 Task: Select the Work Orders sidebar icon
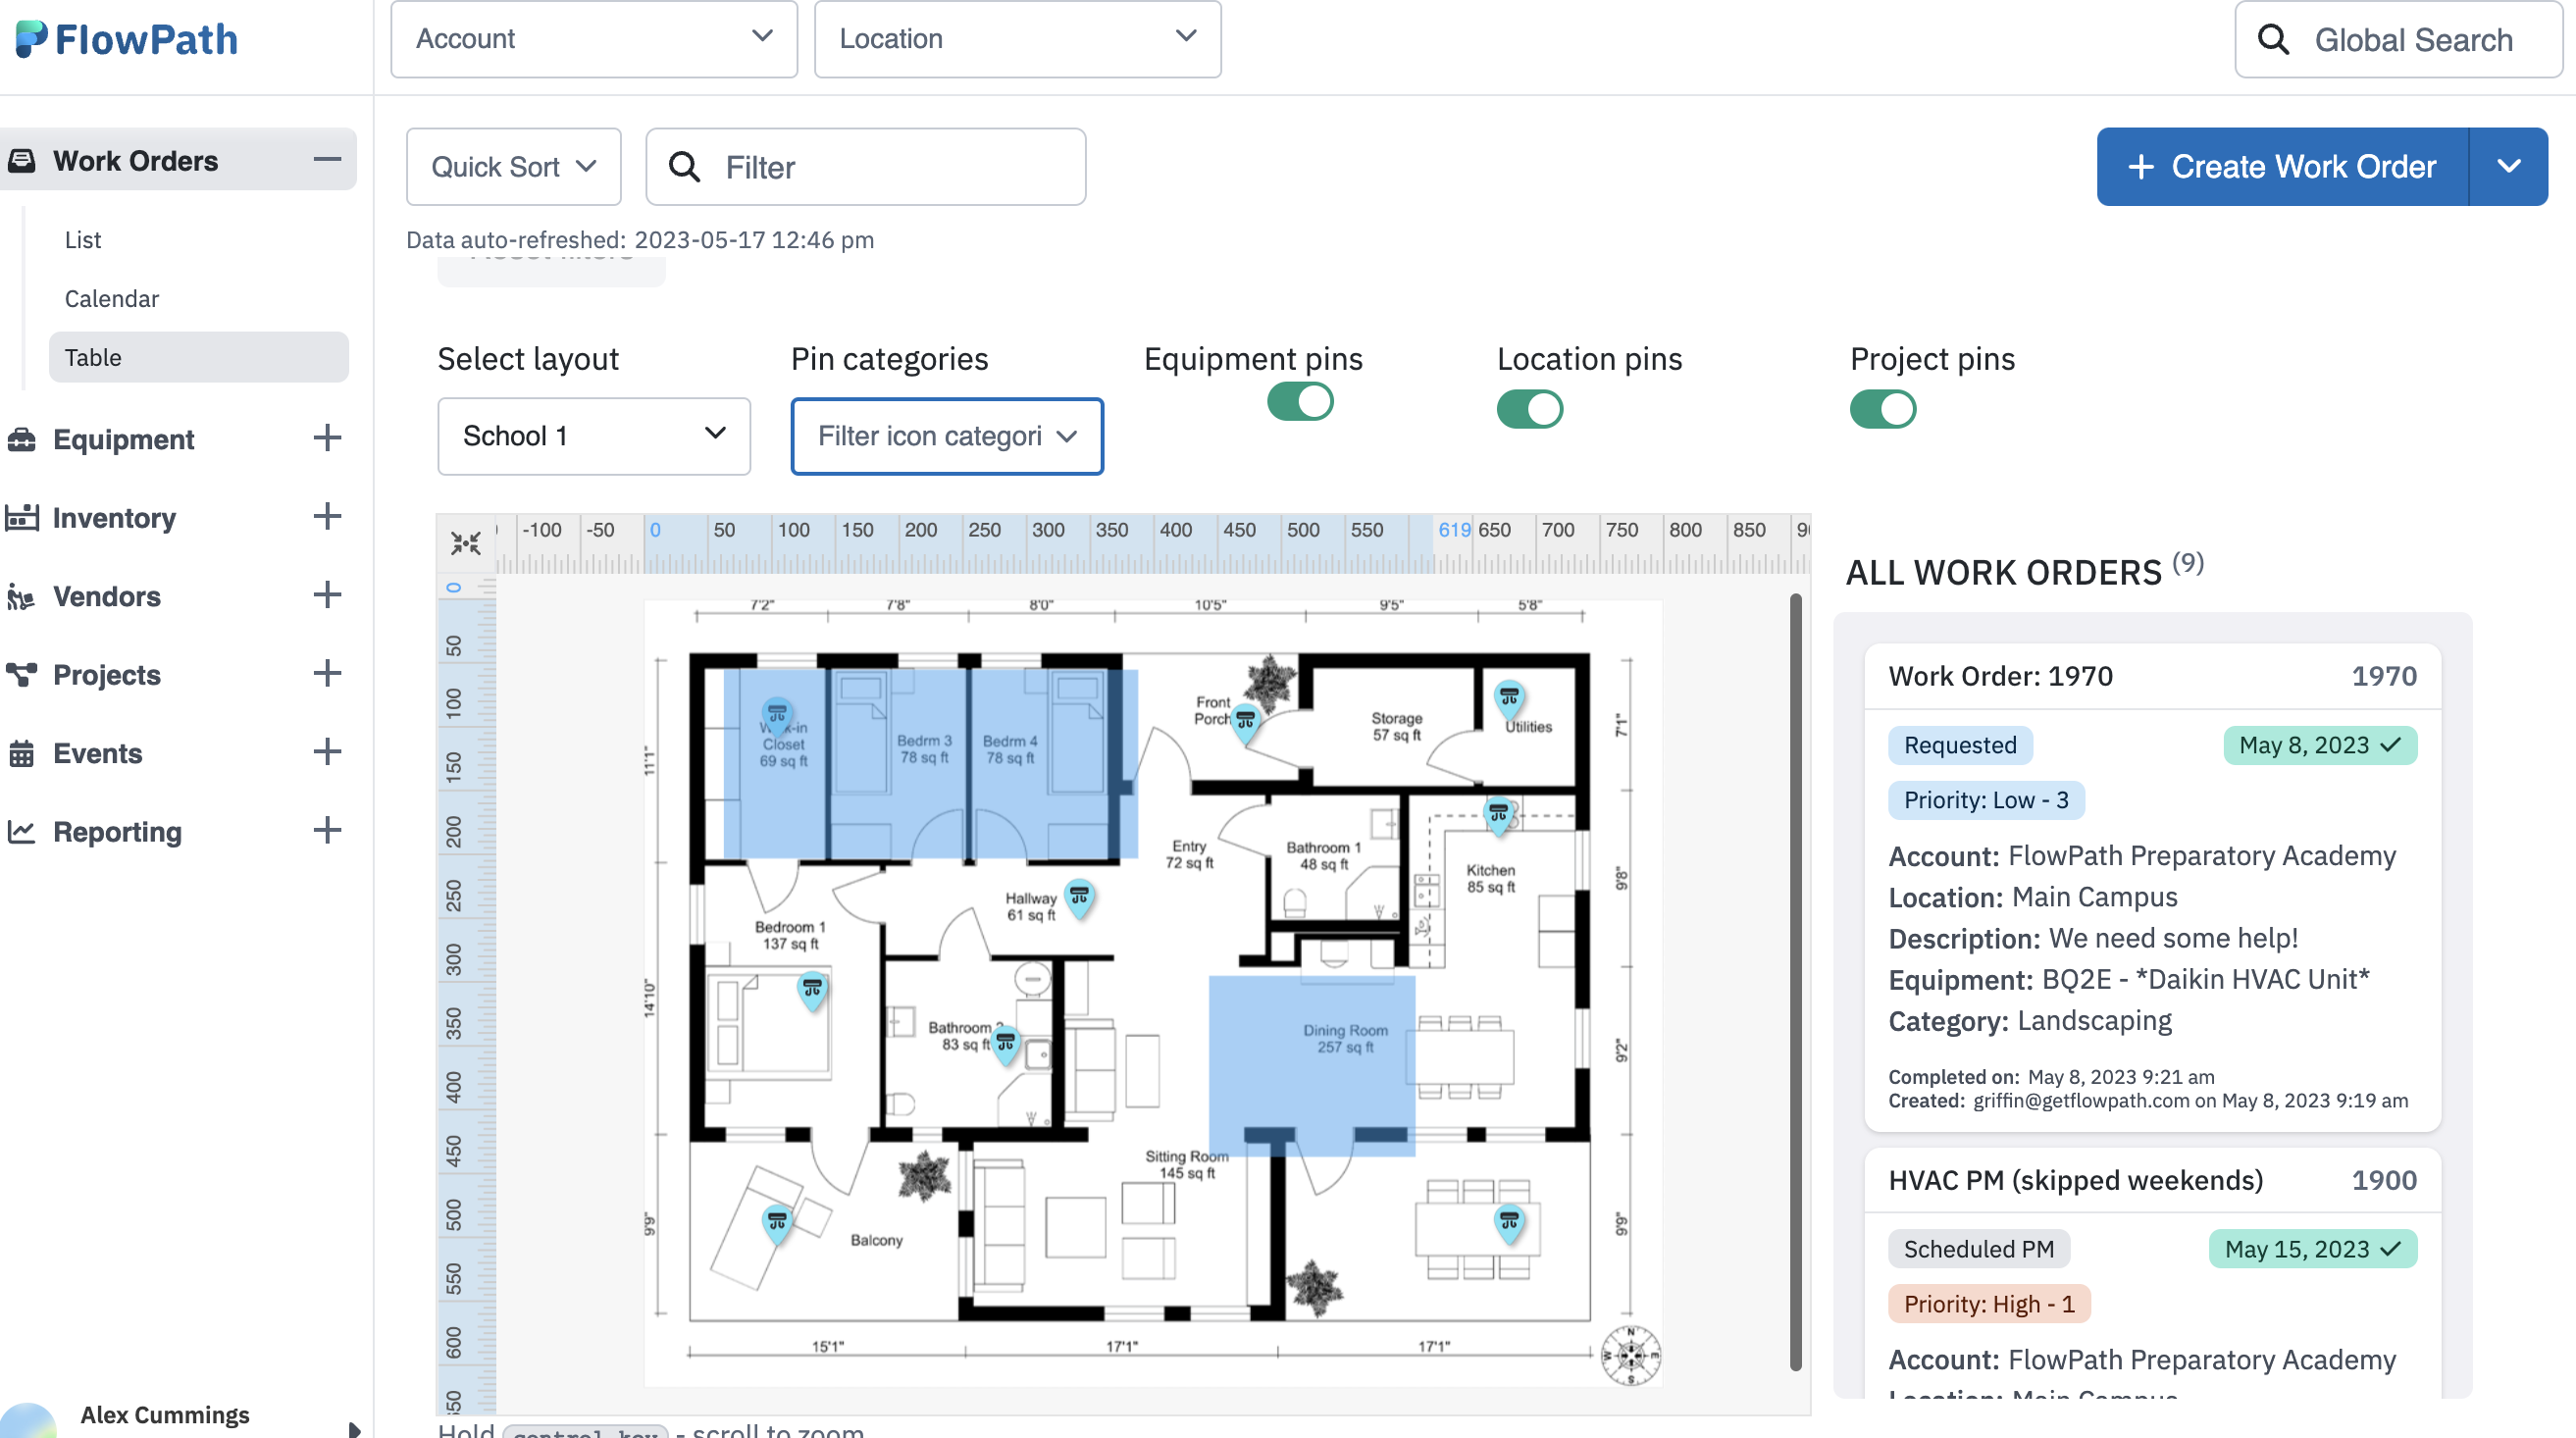coord(22,159)
